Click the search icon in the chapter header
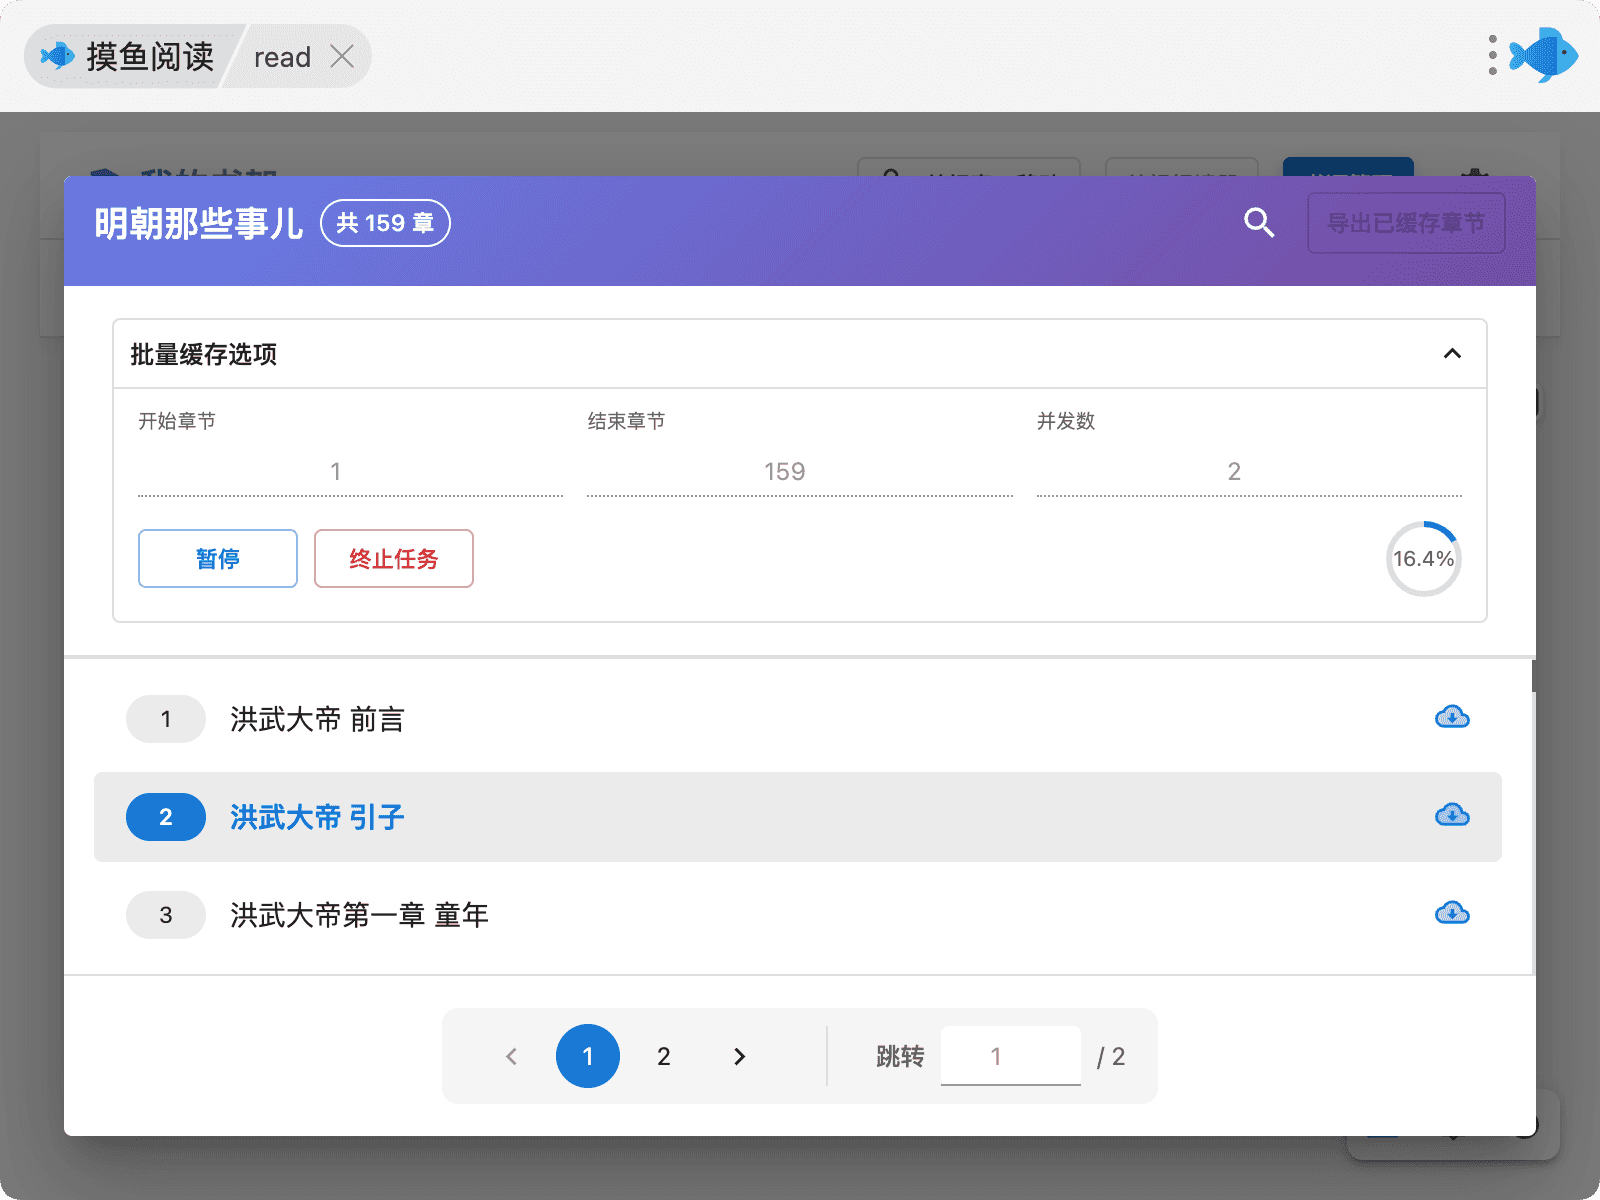1600x1200 pixels. click(x=1259, y=223)
